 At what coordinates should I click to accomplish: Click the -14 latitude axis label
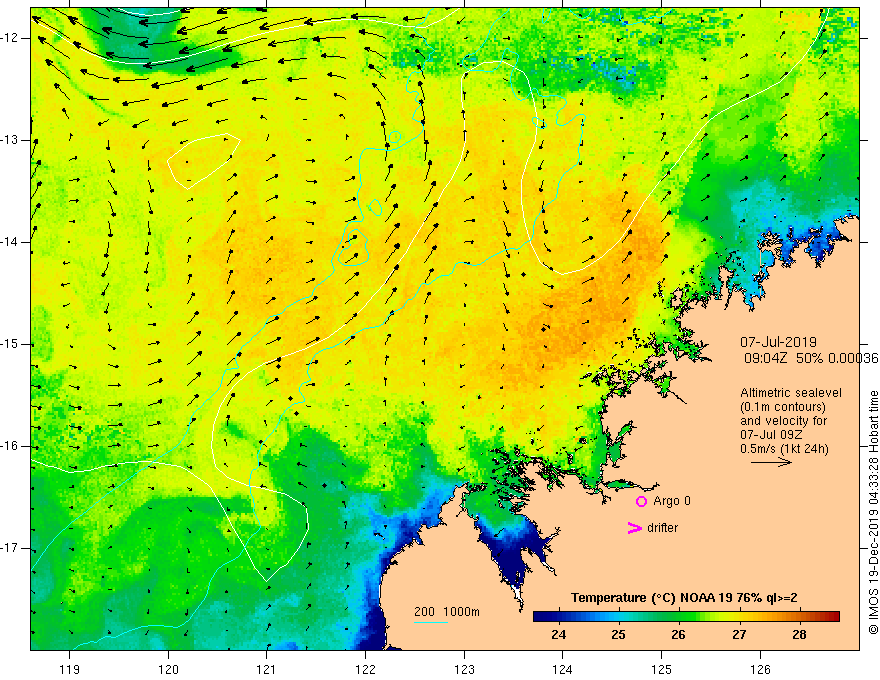(11, 242)
